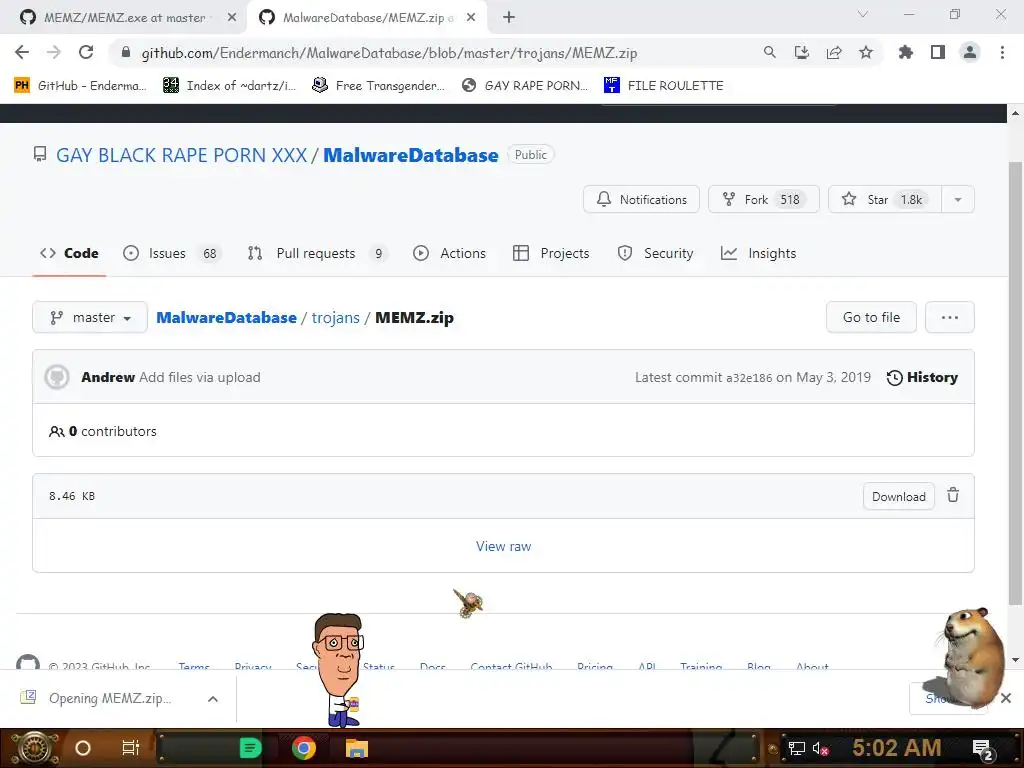1024x768 pixels.
Task: Open File Explorer from the taskbar
Action: point(357,748)
